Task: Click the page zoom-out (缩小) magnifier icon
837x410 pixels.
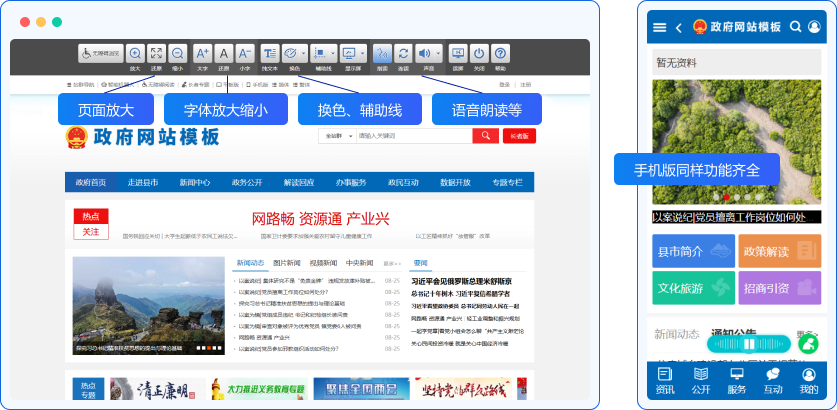Action: tap(177, 54)
